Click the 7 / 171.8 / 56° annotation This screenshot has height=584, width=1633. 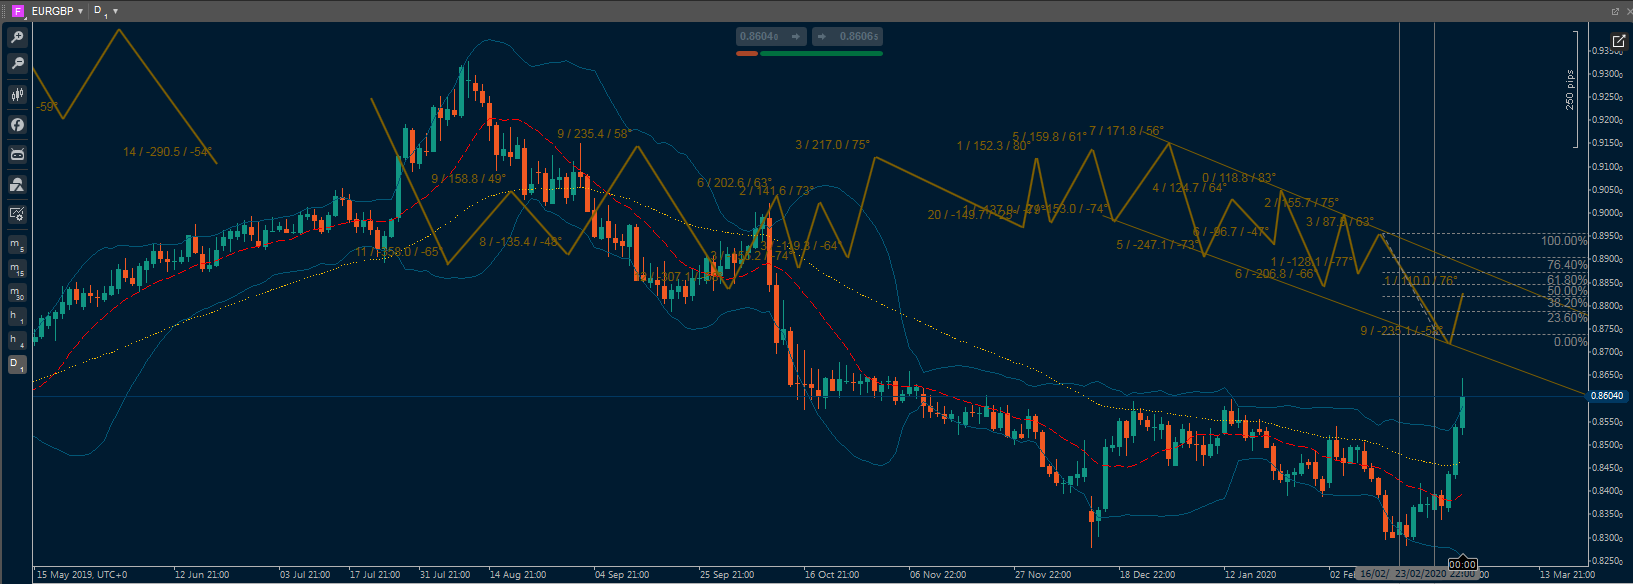[x=1126, y=131]
